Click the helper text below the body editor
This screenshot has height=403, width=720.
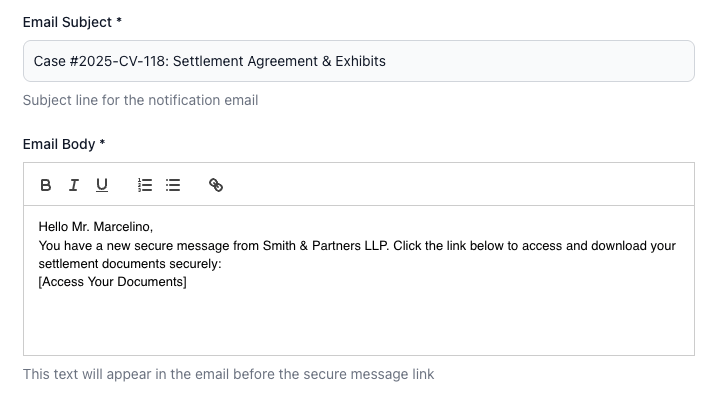(x=228, y=375)
